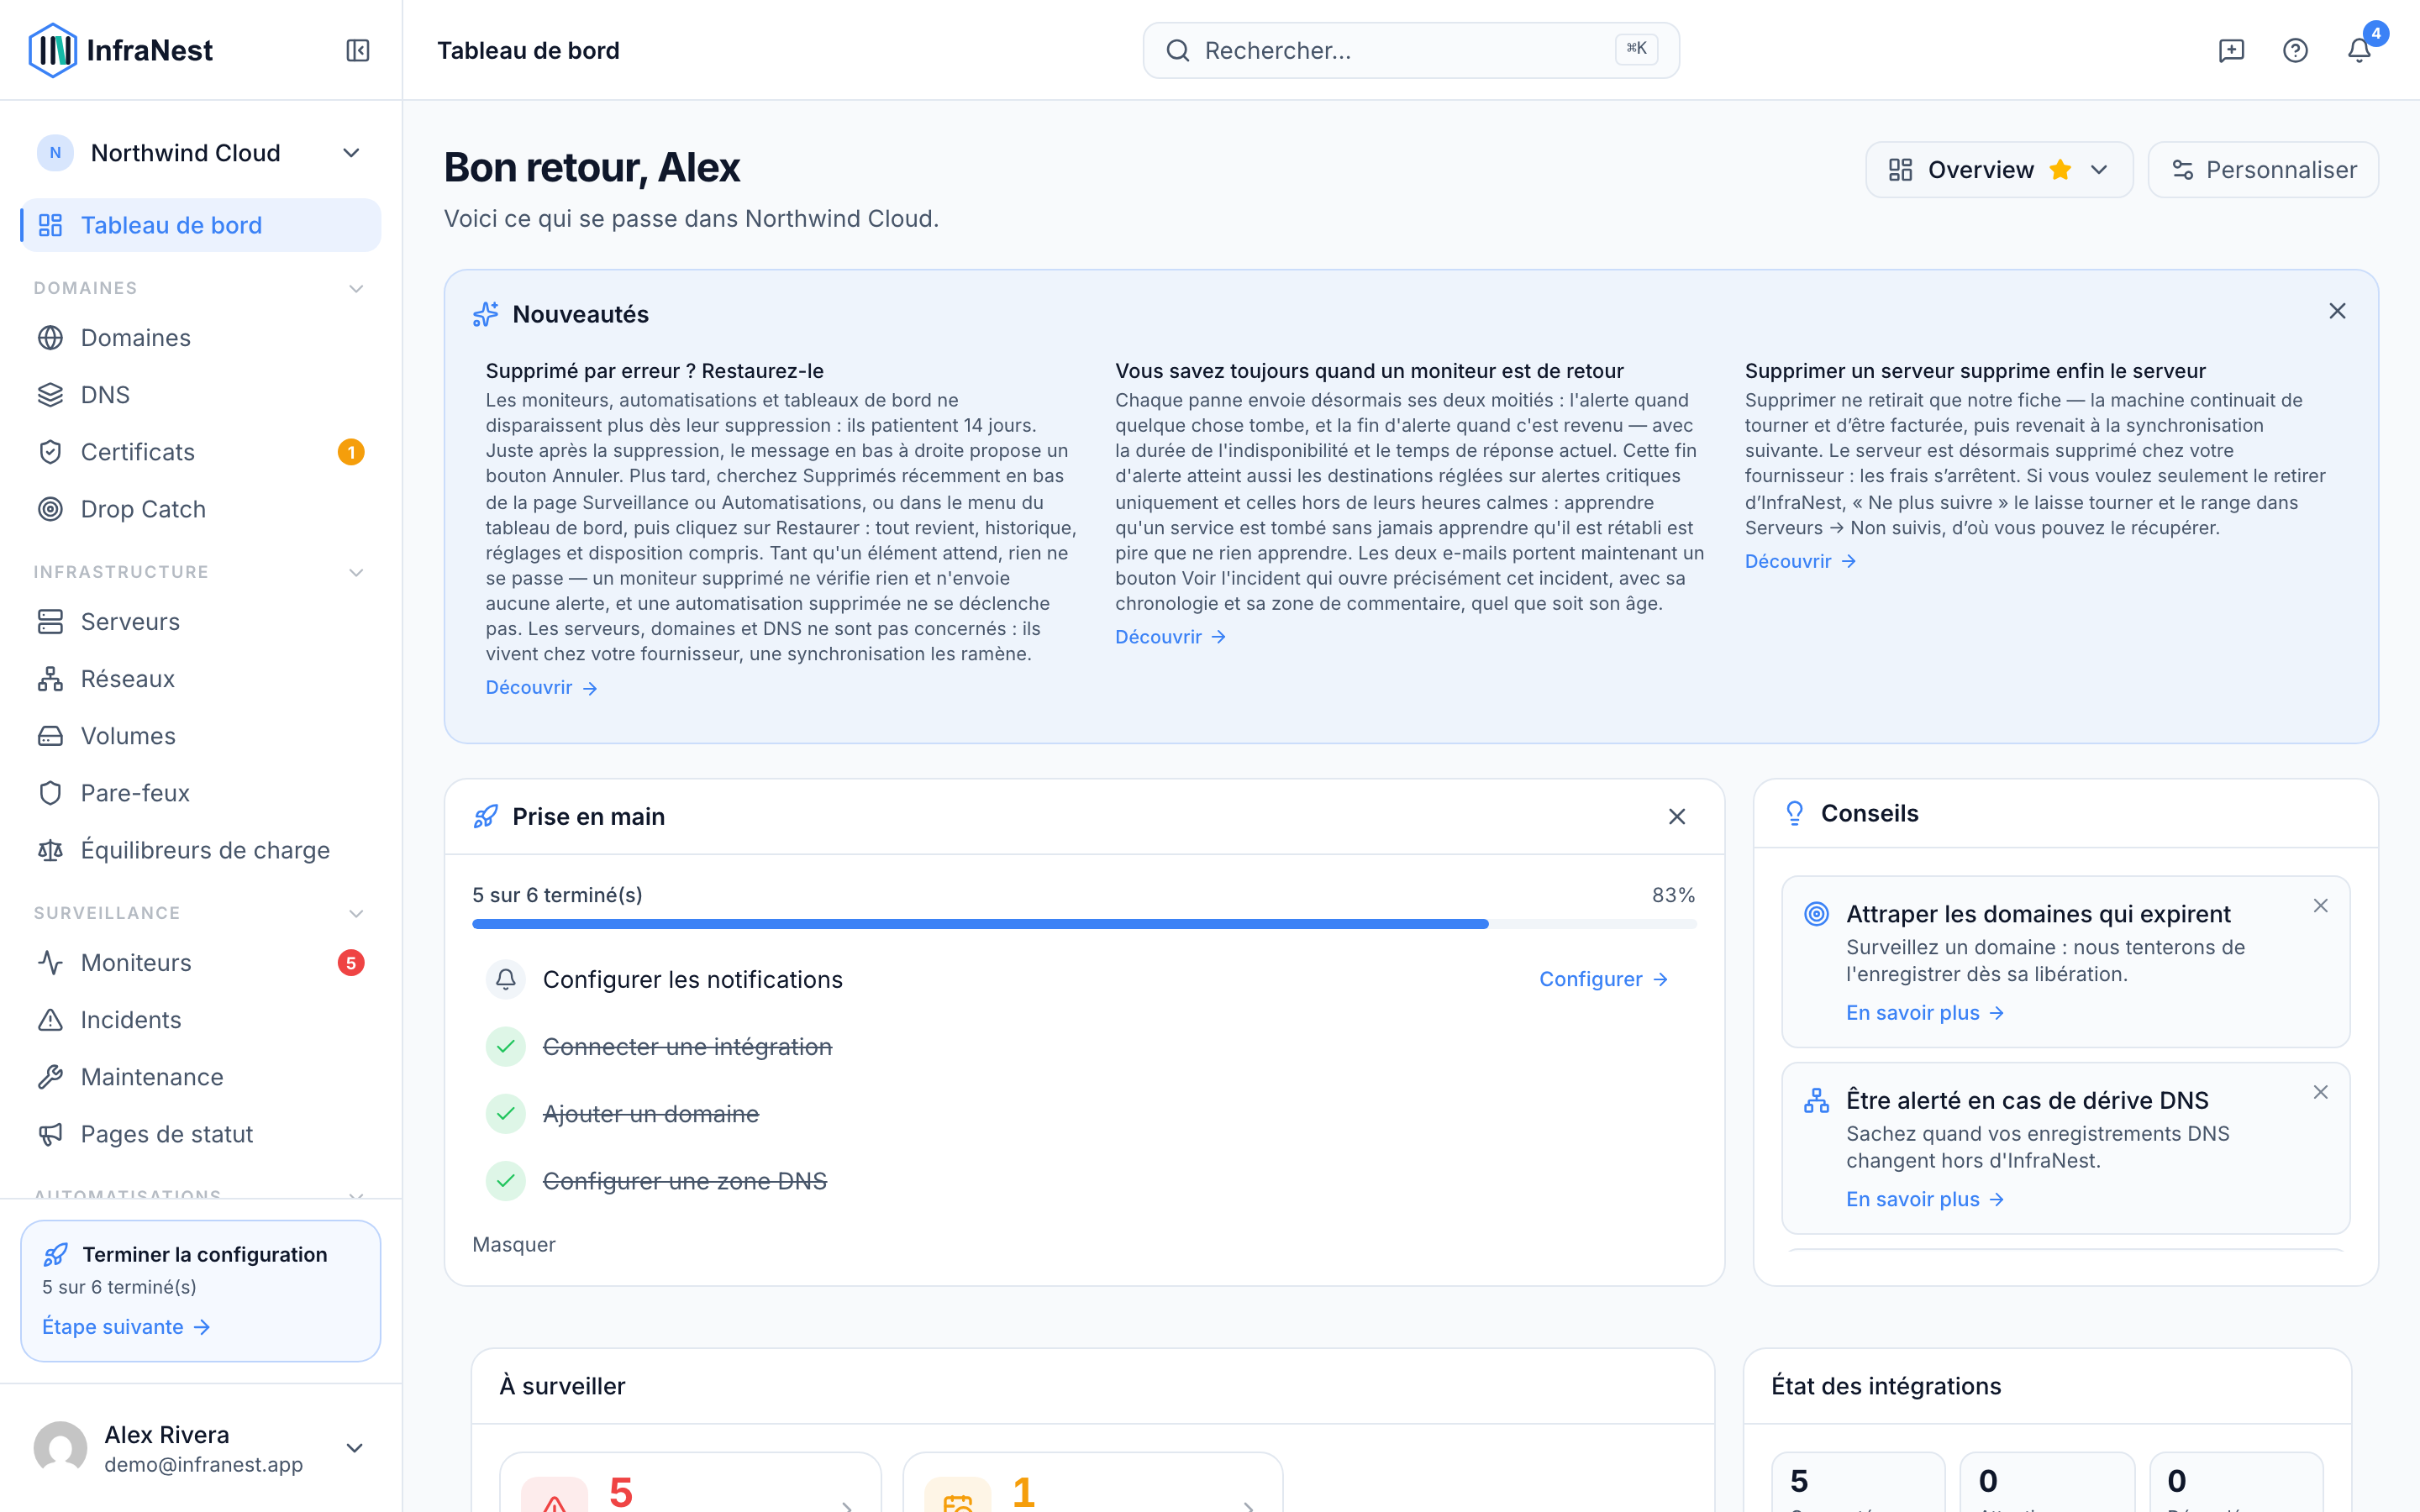The image size is (2420, 1512).
Task: Dismiss the Être alerté en cas de dérive DNS tip
Action: pos(2321,1092)
